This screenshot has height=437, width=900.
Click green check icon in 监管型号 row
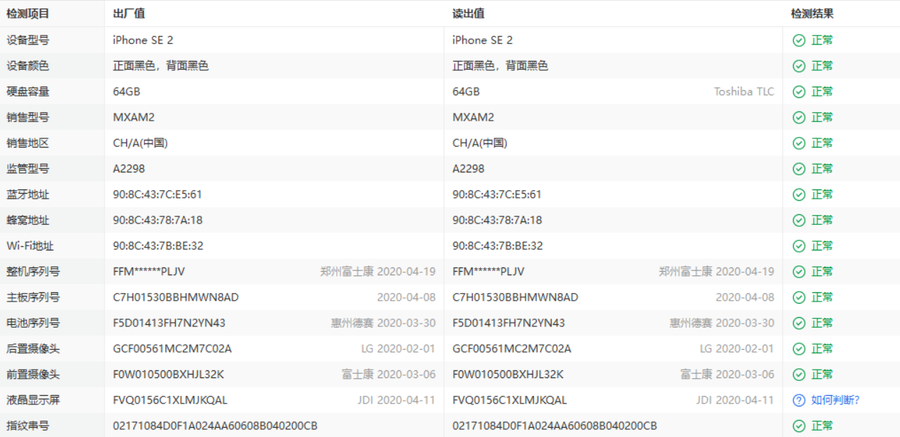point(799,169)
